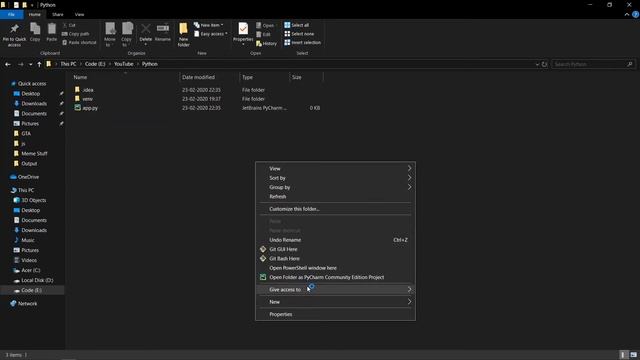Create a New folder from ribbon
The height and width of the screenshot is (360, 640).
pyautogui.click(x=183, y=35)
